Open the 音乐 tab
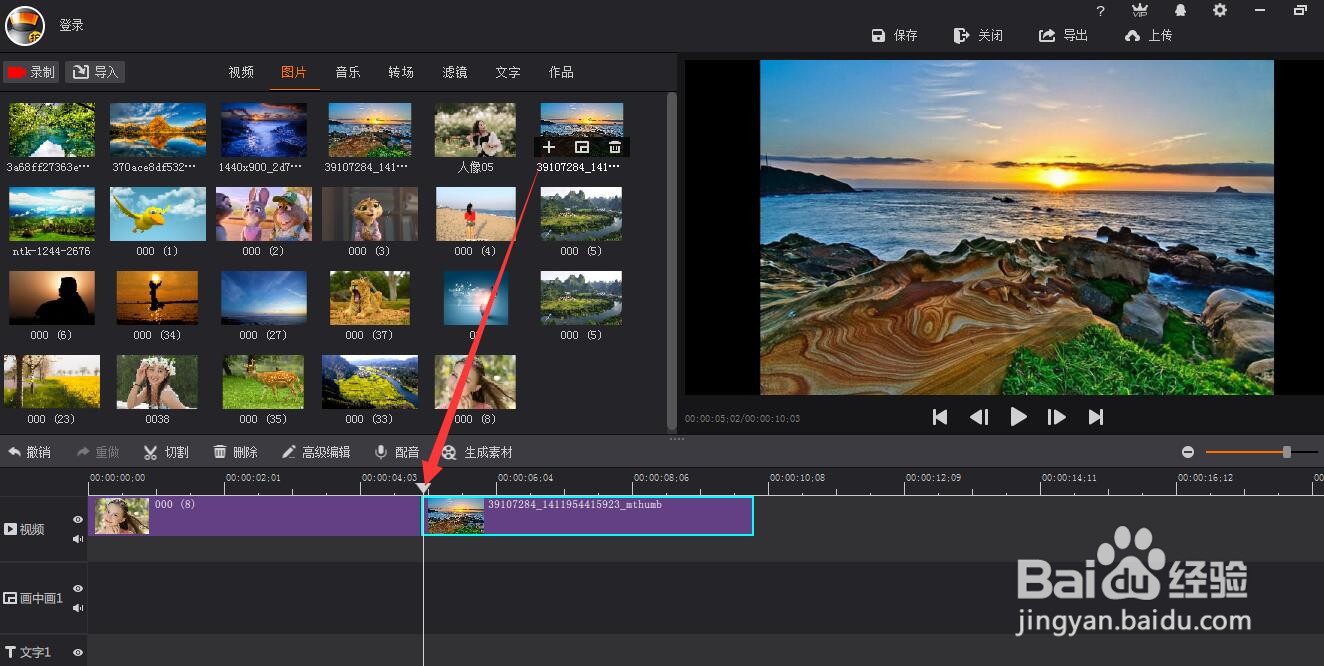The width and height of the screenshot is (1324, 666). point(348,72)
